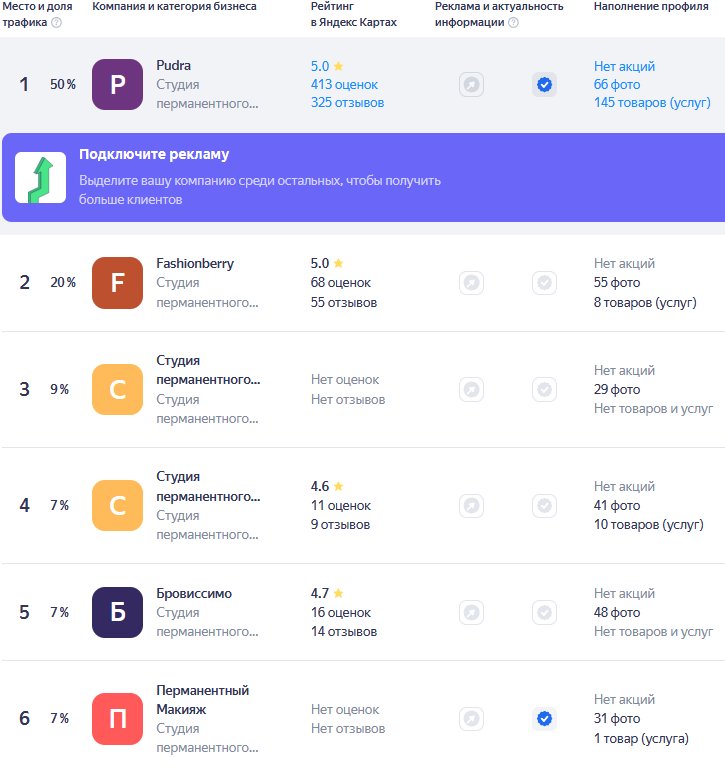725x775 pixels.
Task: Click 'Подключите рекламу' banner title
Action: [154, 155]
